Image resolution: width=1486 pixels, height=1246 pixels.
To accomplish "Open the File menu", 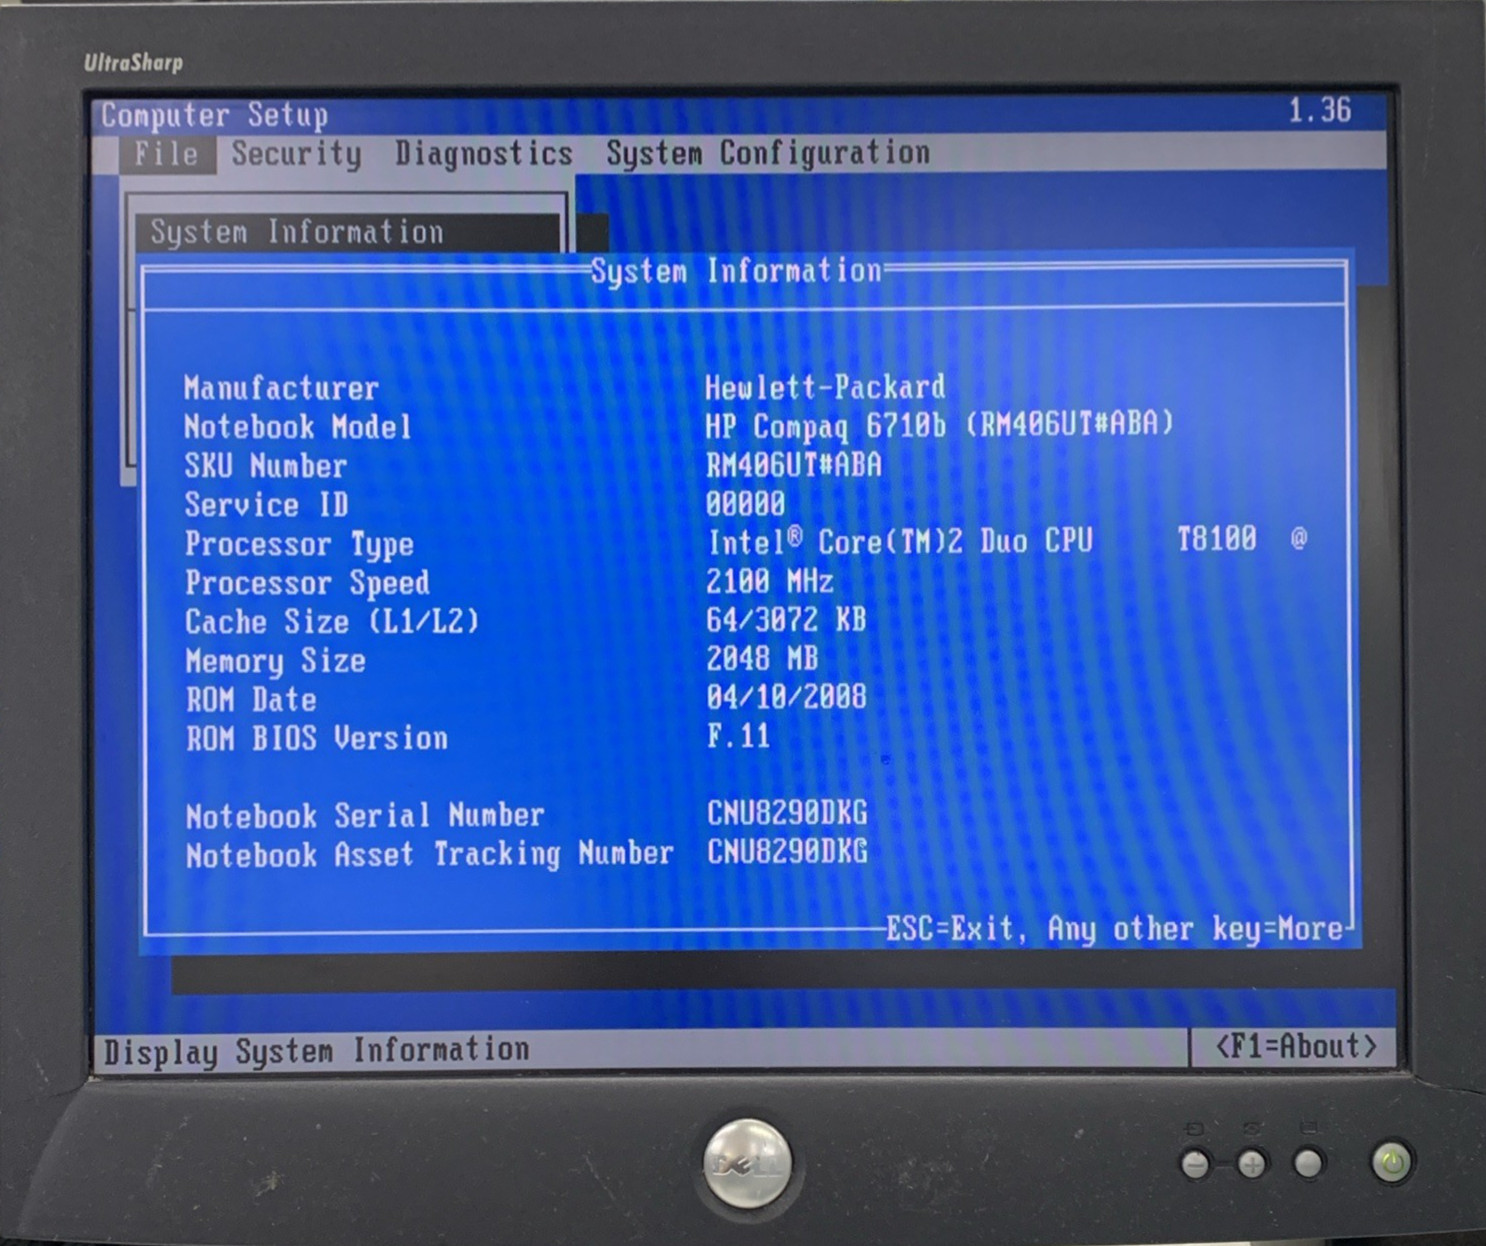I will 166,154.
